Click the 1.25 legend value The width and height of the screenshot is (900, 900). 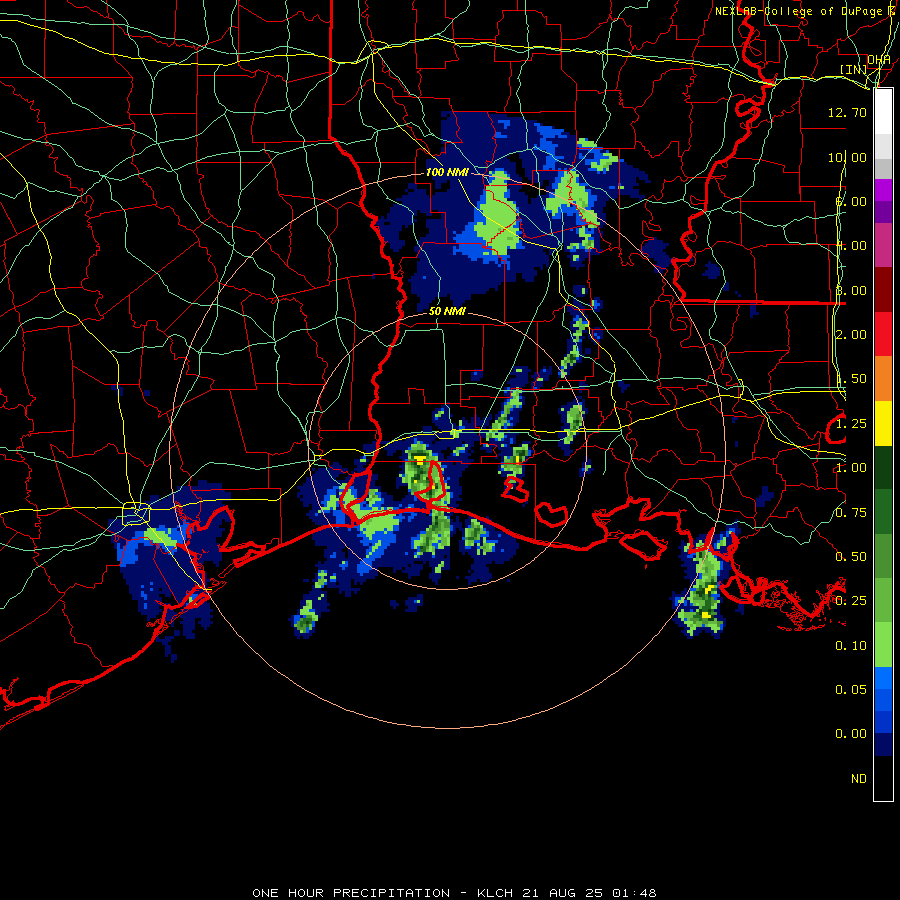pyautogui.click(x=851, y=424)
